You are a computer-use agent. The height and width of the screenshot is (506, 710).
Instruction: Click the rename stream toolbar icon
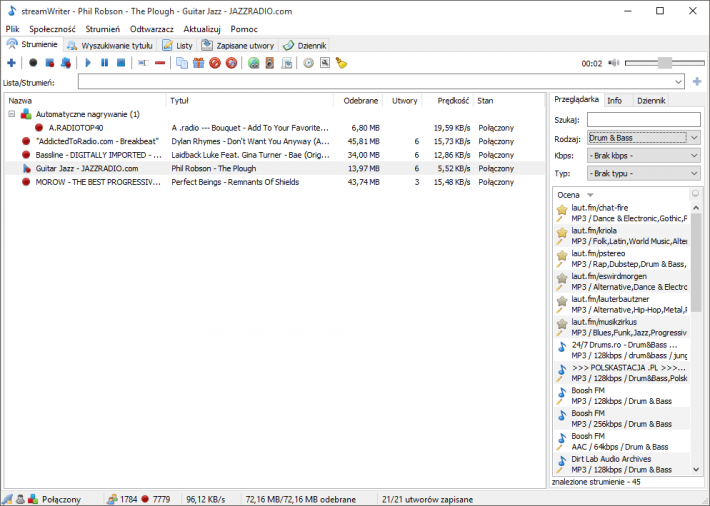(x=143, y=63)
